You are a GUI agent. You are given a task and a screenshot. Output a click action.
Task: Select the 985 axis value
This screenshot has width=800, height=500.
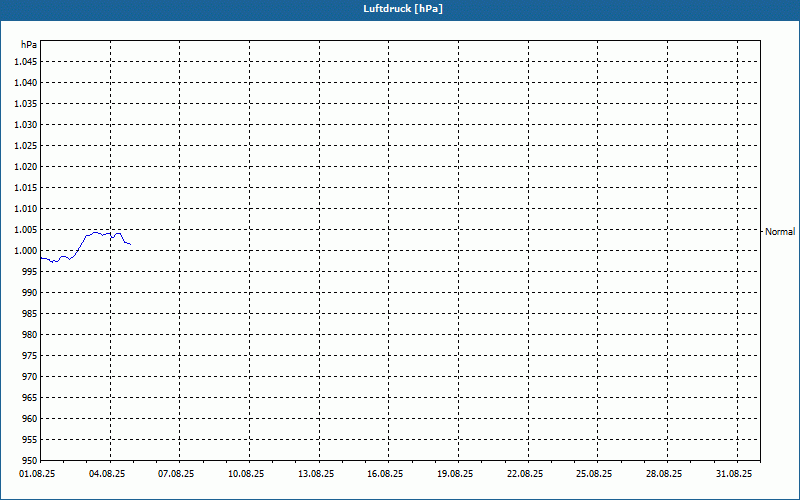[30, 314]
